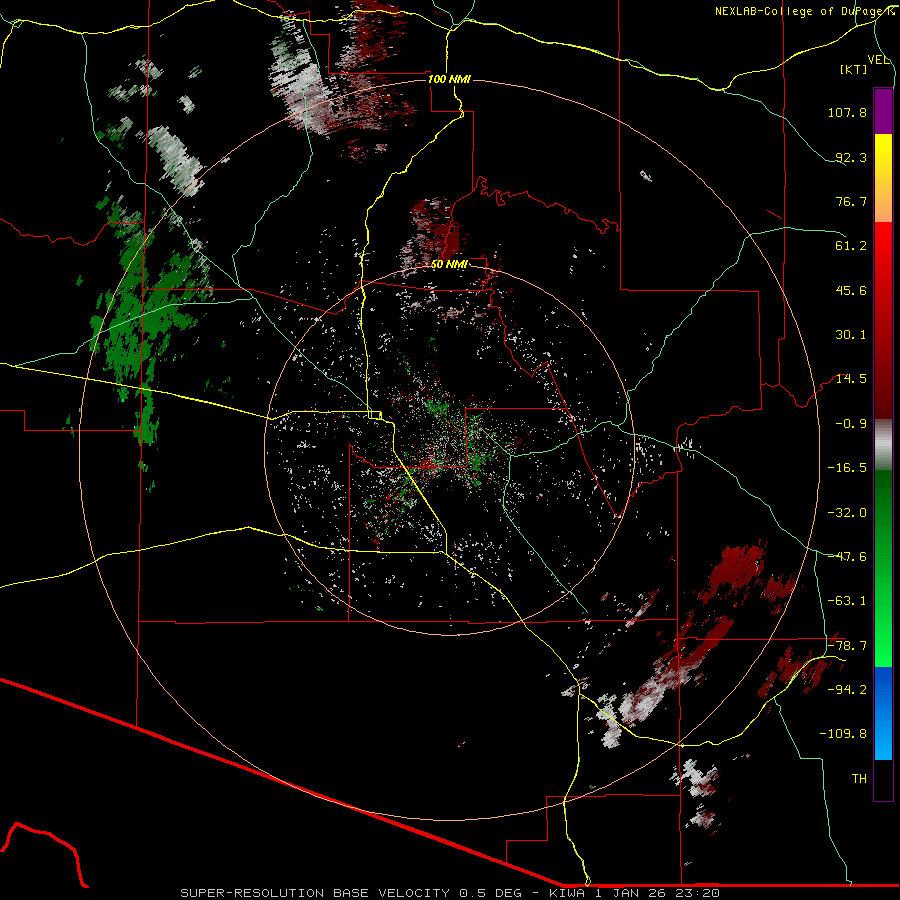The height and width of the screenshot is (900, 900).
Task: Select the -47.6 velocity scale value
Action: click(x=847, y=557)
